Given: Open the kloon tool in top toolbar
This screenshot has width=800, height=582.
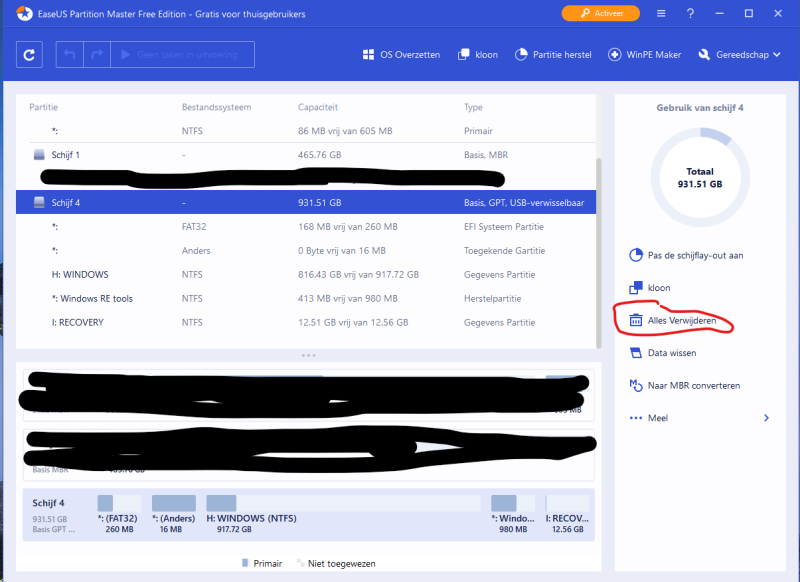Looking at the screenshot, I should (478, 55).
